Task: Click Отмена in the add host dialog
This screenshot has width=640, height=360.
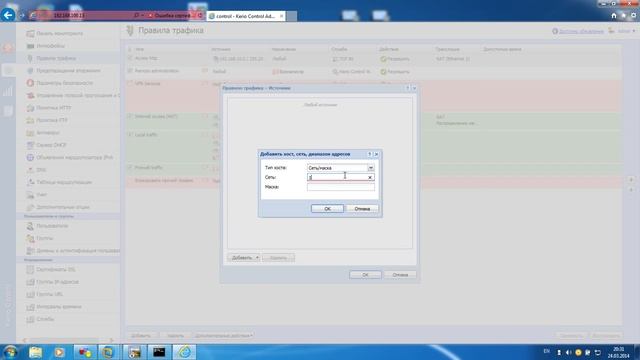Action: click(x=362, y=209)
